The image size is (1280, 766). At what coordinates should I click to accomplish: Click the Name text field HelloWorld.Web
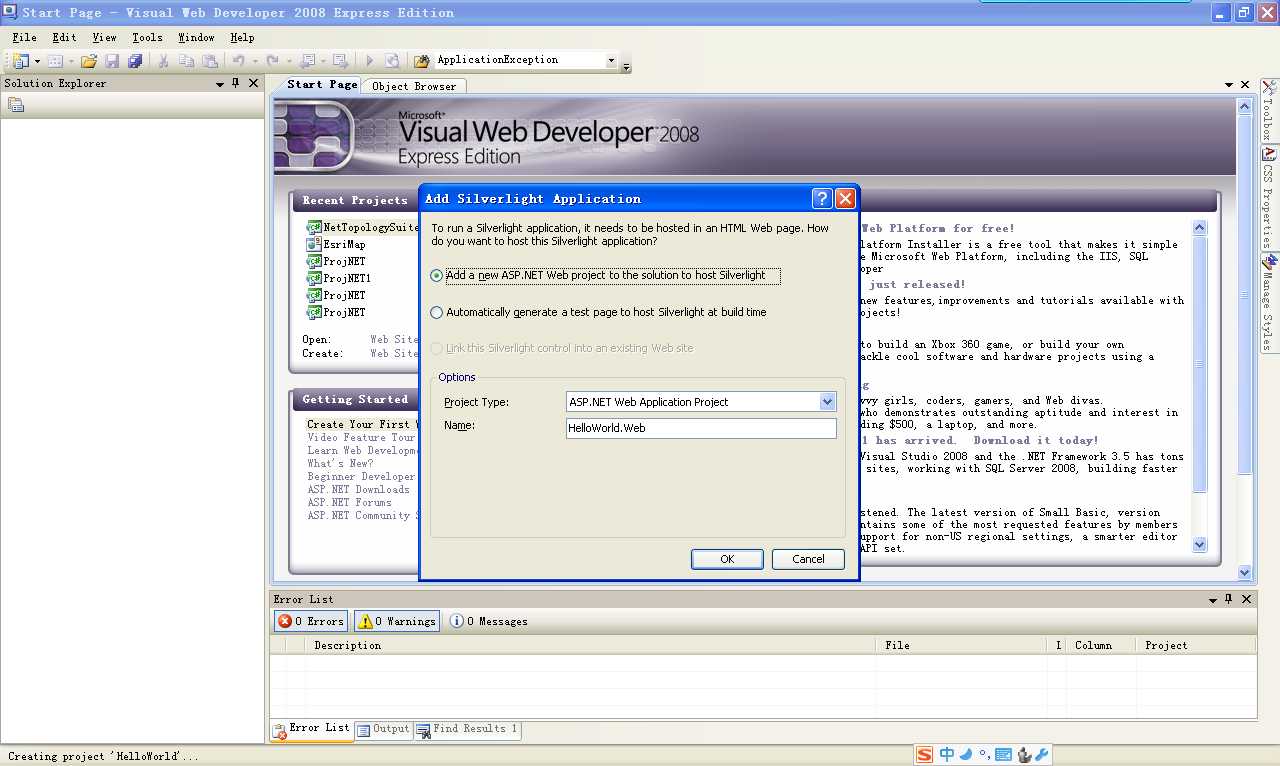pyautogui.click(x=701, y=428)
